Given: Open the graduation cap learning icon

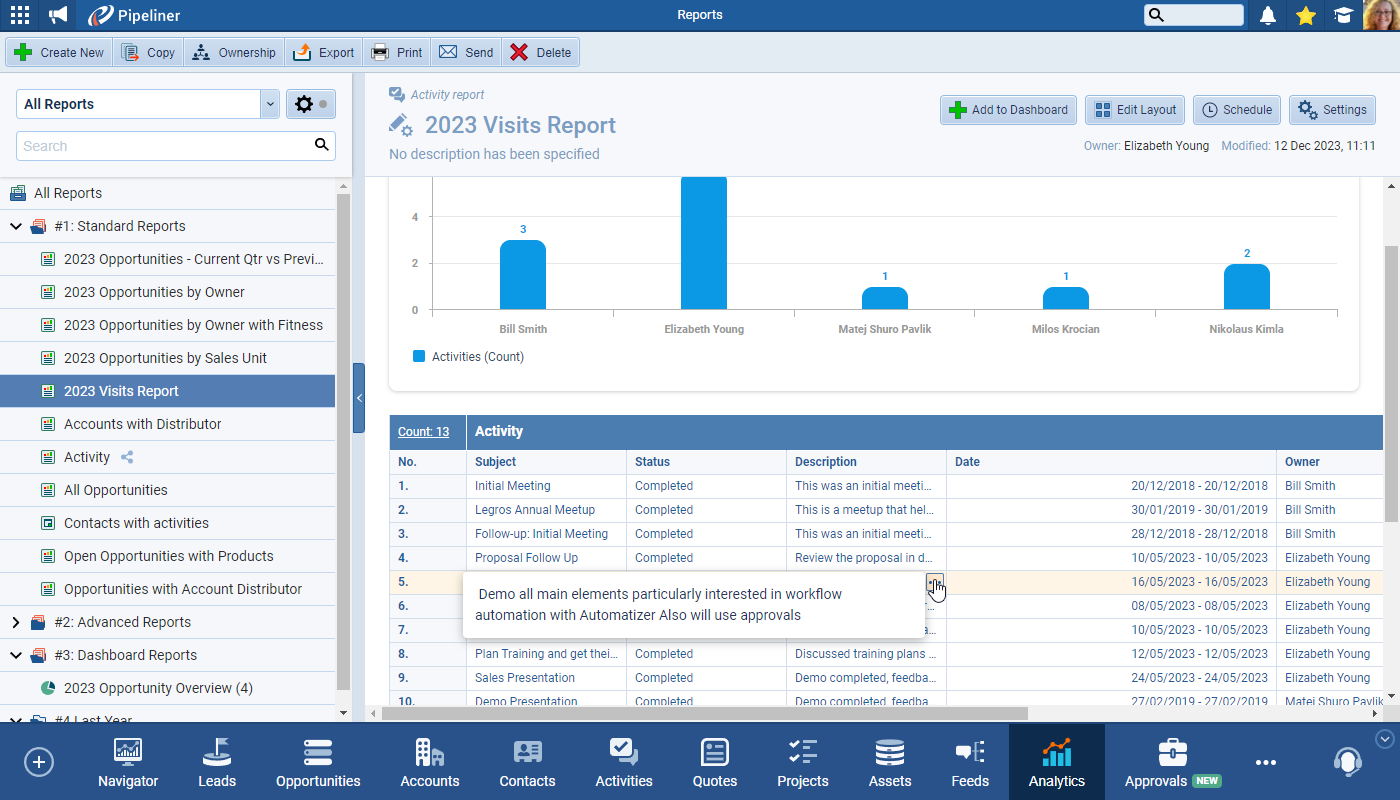Looking at the screenshot, I should [1342, 15].
